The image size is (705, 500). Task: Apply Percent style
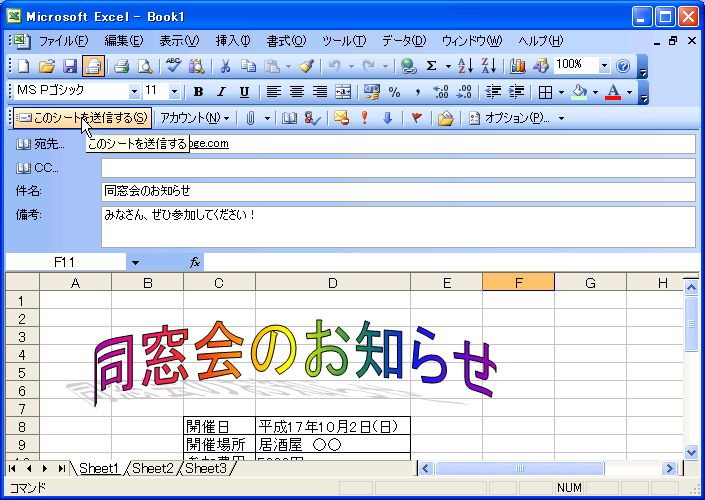click(x=394, y=92)
